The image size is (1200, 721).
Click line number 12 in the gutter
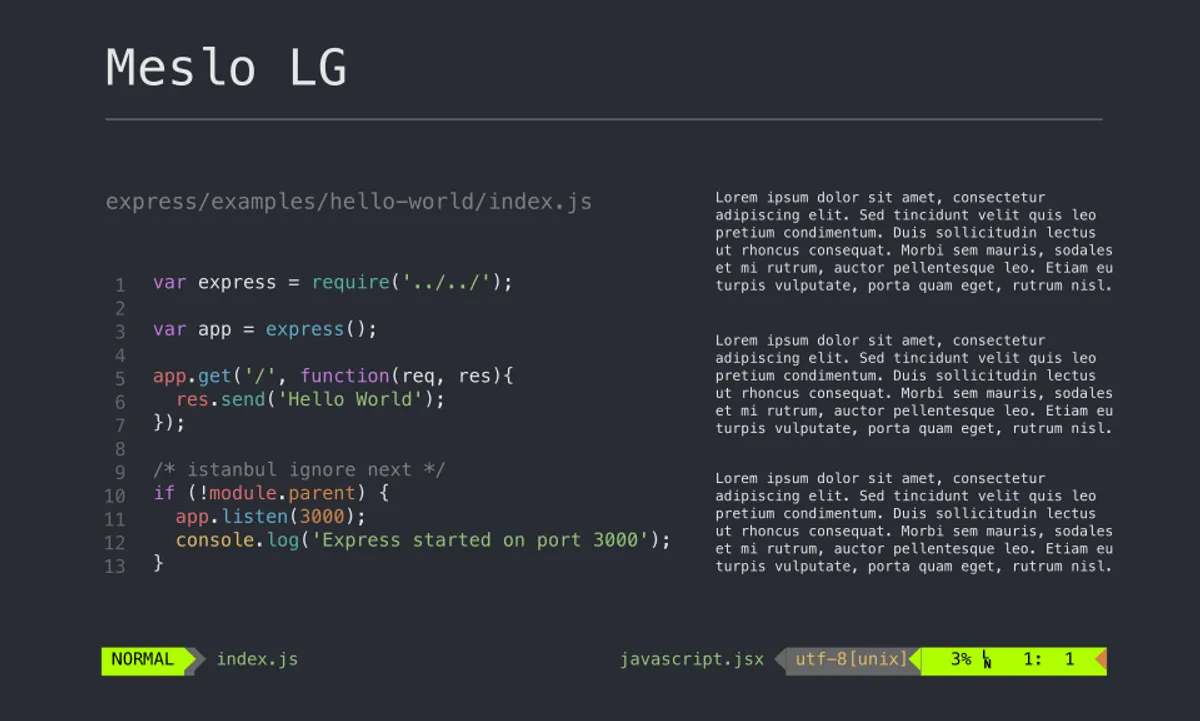[x=115, y=543]
